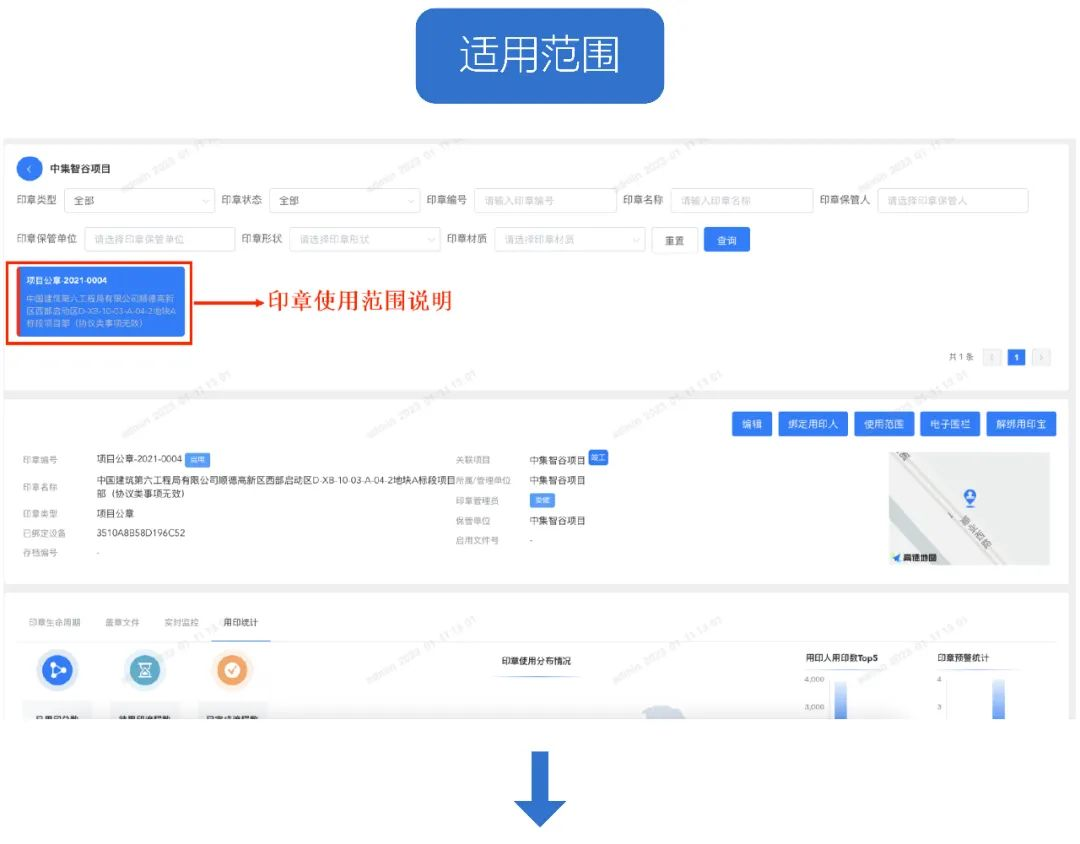Focus the 印章名称 input field
This screenshot has height=844, width=1080.
click(x=741, y=200)
